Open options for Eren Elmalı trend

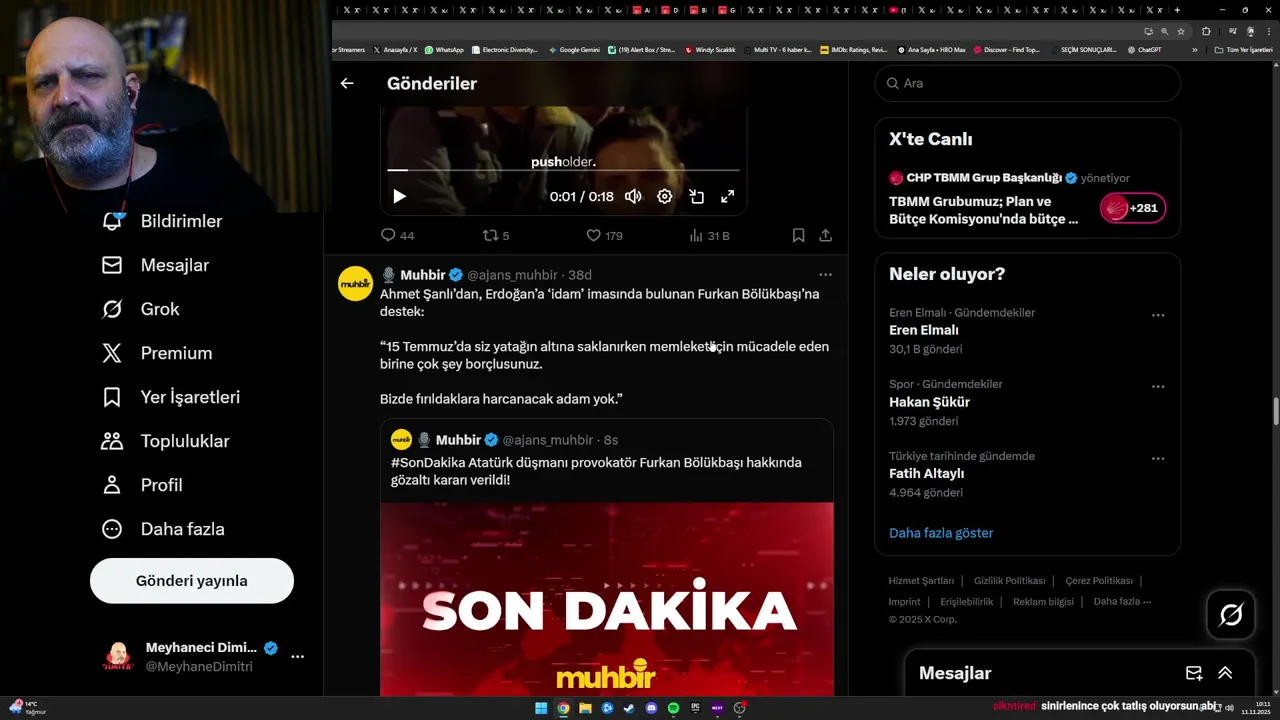[1158, 315]
